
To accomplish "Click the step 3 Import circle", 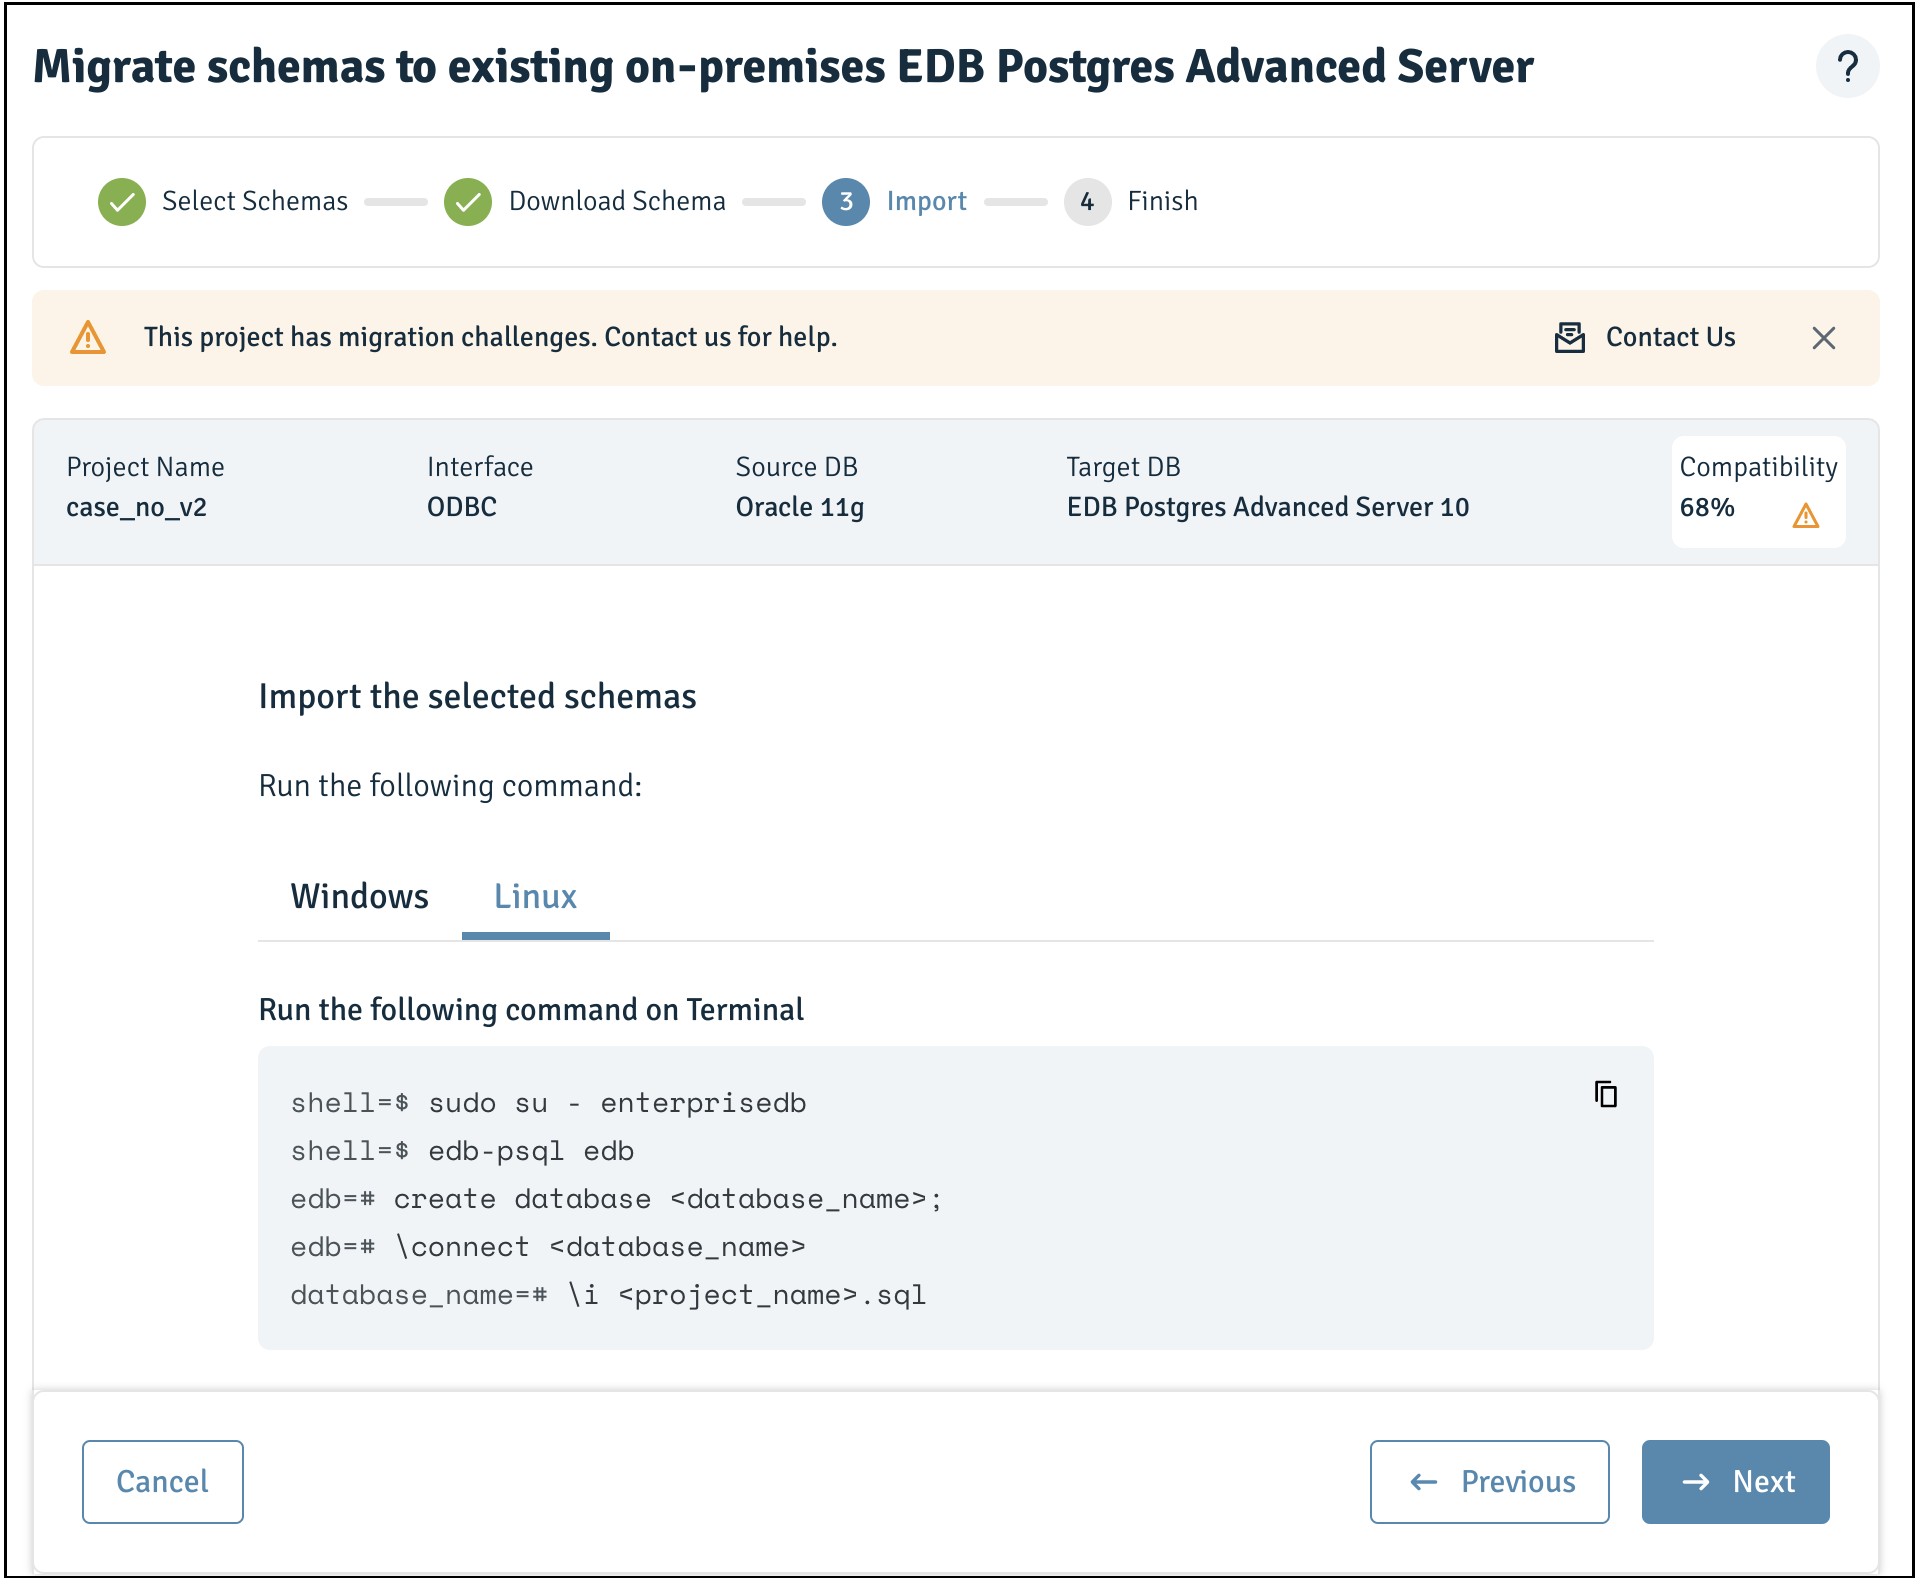I will (846, 202).
